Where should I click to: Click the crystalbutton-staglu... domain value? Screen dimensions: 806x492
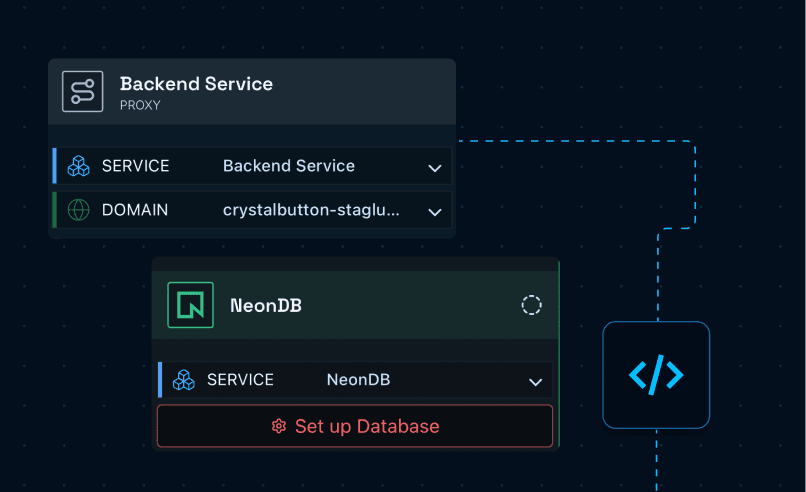click(x=311, y=210)
